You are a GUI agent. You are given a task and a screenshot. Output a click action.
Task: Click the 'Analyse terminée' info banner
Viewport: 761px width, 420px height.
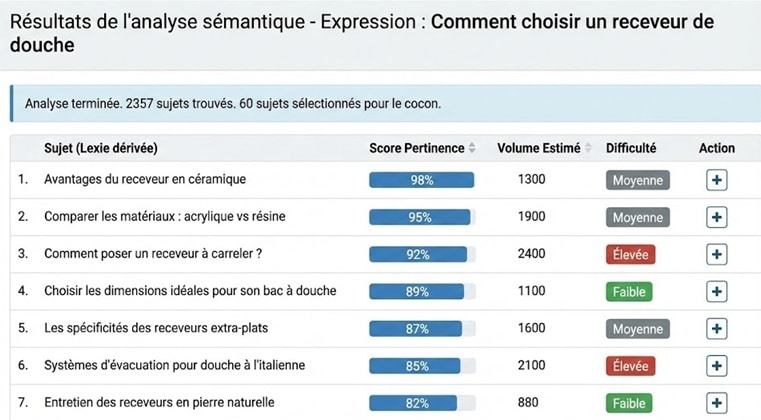380,103
